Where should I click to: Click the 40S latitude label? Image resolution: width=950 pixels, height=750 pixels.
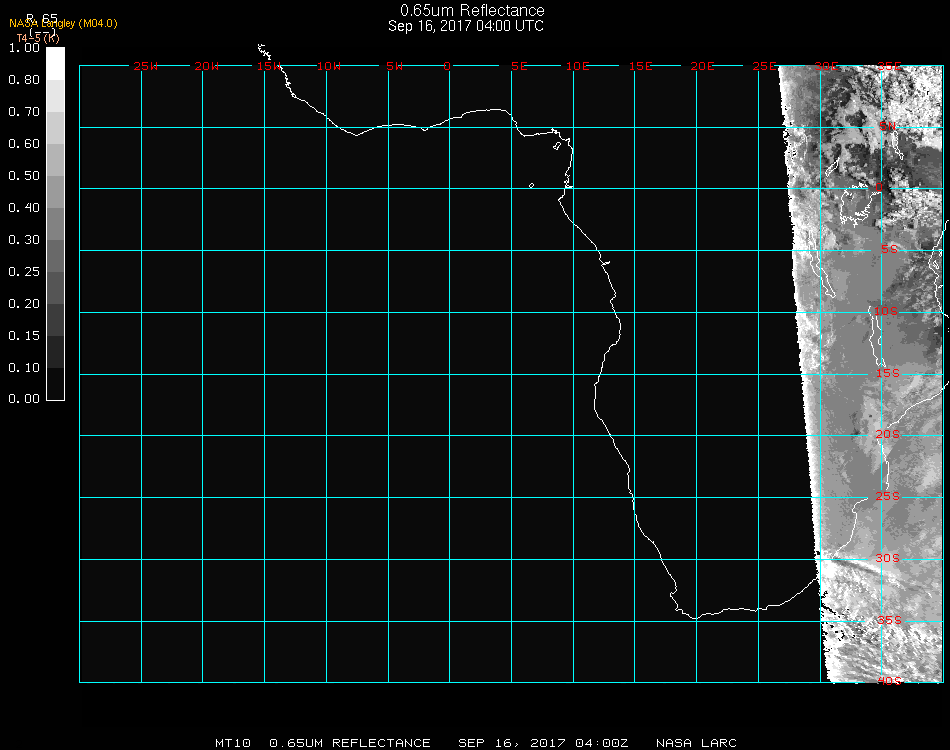coord(888,681)
